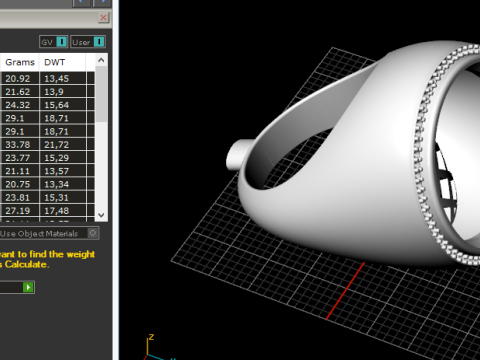The image size is (480, 360).
Task: Toggle the GV materials switch
Action: coord(54,42)
